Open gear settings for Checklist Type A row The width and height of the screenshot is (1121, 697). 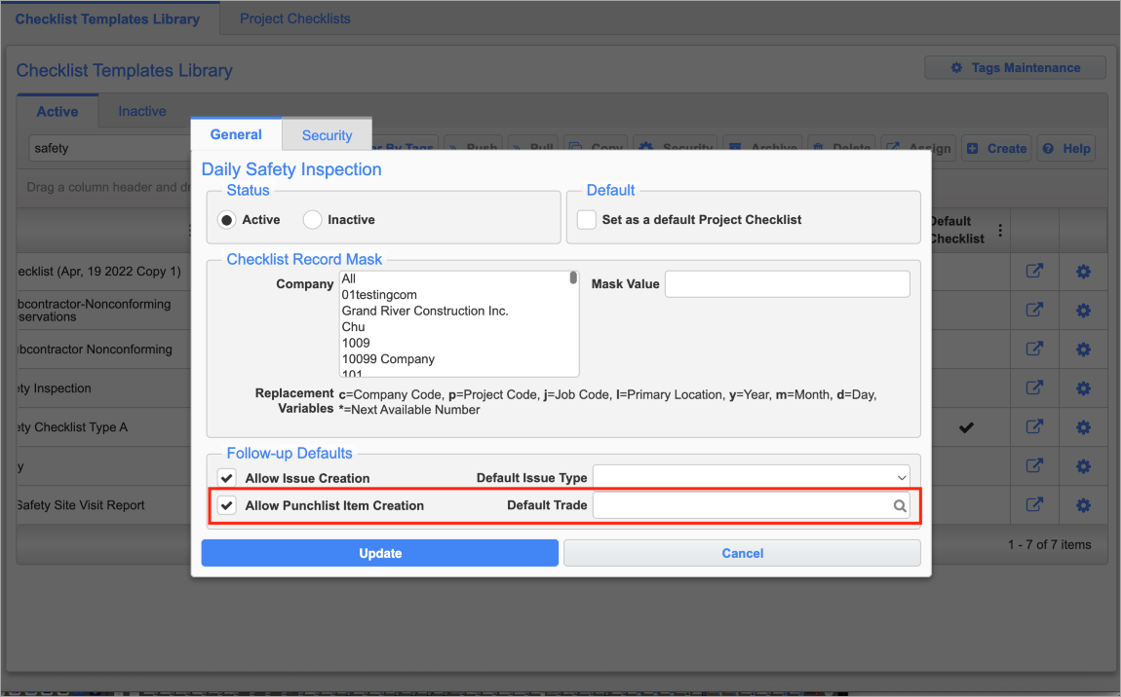point(1083,427)
